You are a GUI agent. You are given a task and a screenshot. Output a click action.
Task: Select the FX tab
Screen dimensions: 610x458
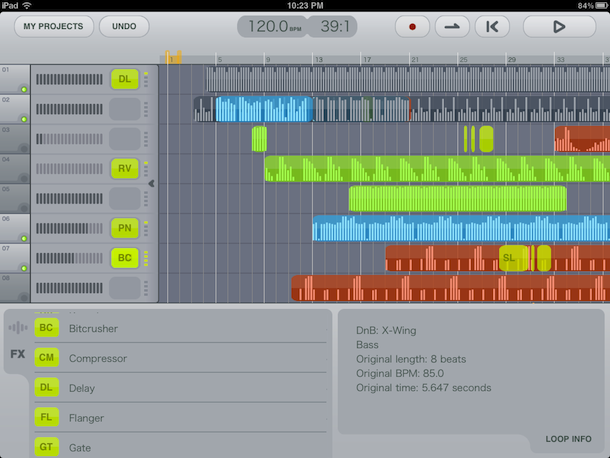[x=18, y=353]
